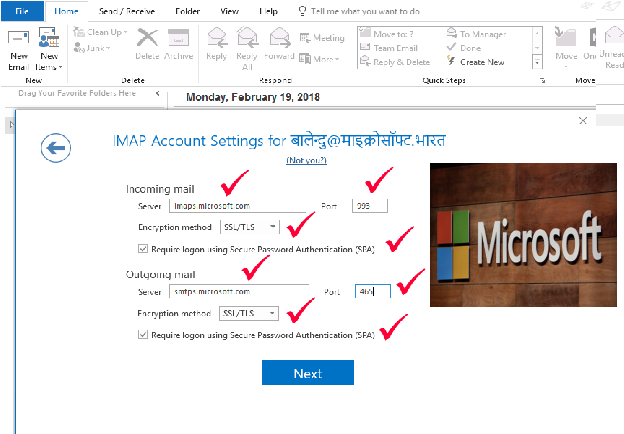
Task: Select the Reply & Delete quick step
Action: [x=395, y=62]
